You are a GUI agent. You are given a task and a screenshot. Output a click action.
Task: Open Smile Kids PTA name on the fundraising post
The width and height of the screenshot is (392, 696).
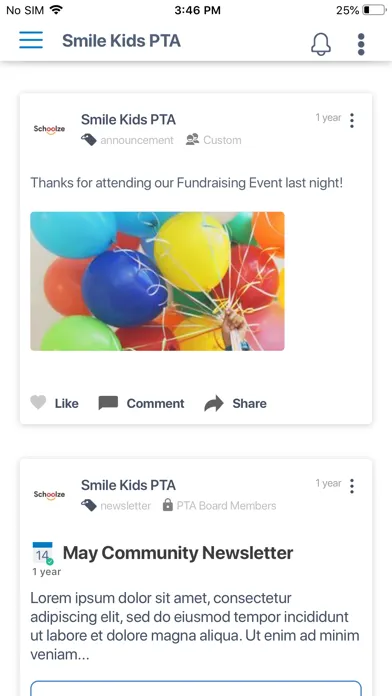pos(128,119)
